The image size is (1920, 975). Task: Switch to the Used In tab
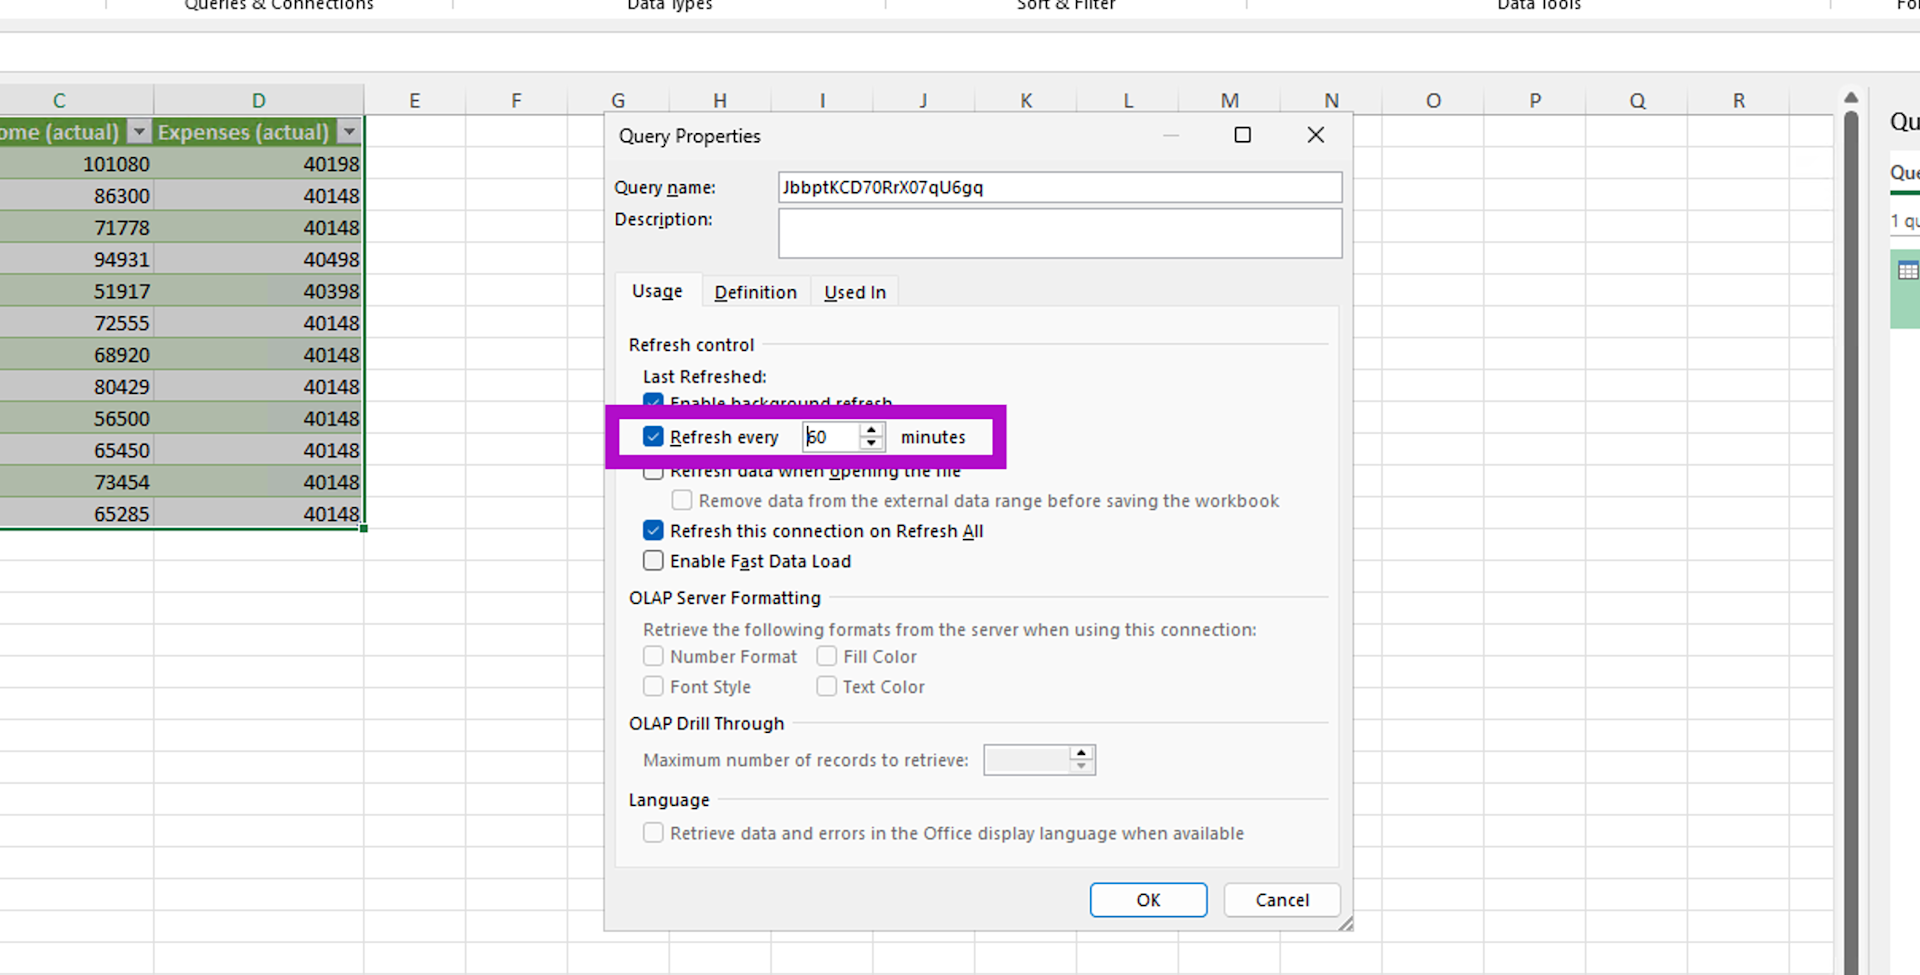(x=854, y=291)
